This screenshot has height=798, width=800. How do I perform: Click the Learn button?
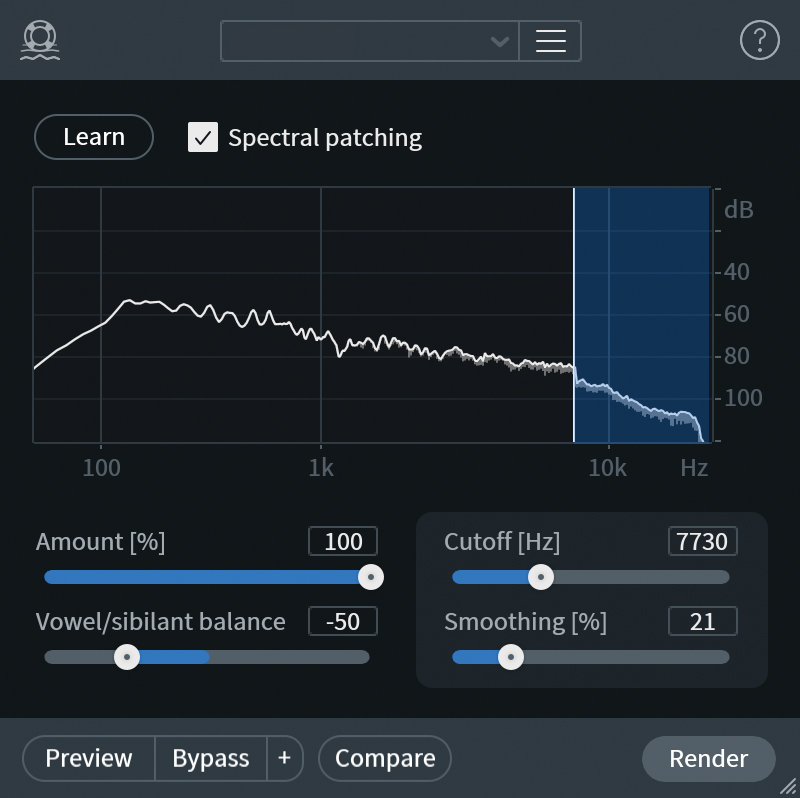pyautogui.click(x=93, y=137)
